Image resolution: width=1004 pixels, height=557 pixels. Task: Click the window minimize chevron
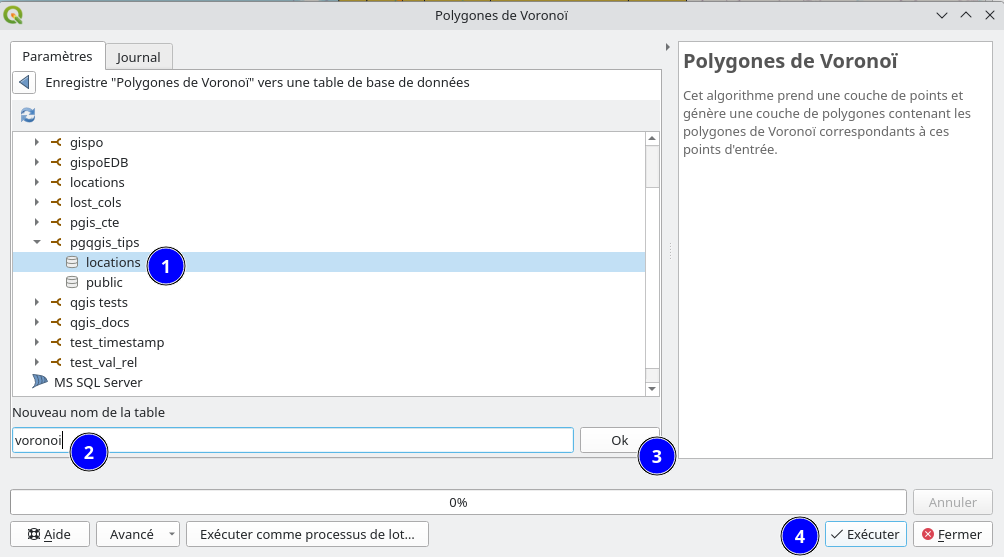(942, 15)
